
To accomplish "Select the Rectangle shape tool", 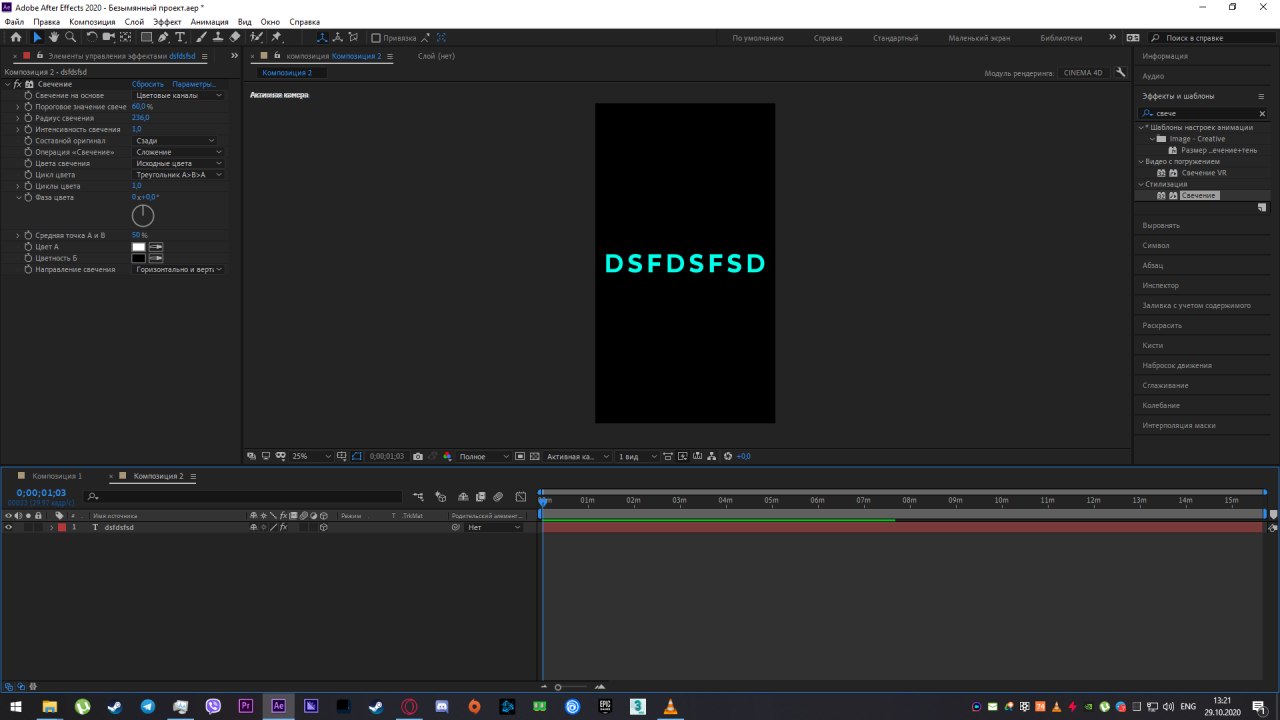I will 147,37.
